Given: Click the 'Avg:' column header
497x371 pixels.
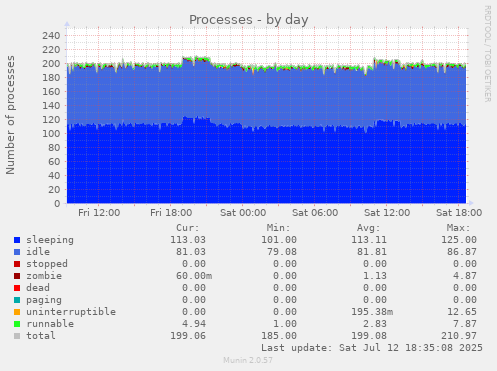Looking at the screenshot, I should coord(368,228).
